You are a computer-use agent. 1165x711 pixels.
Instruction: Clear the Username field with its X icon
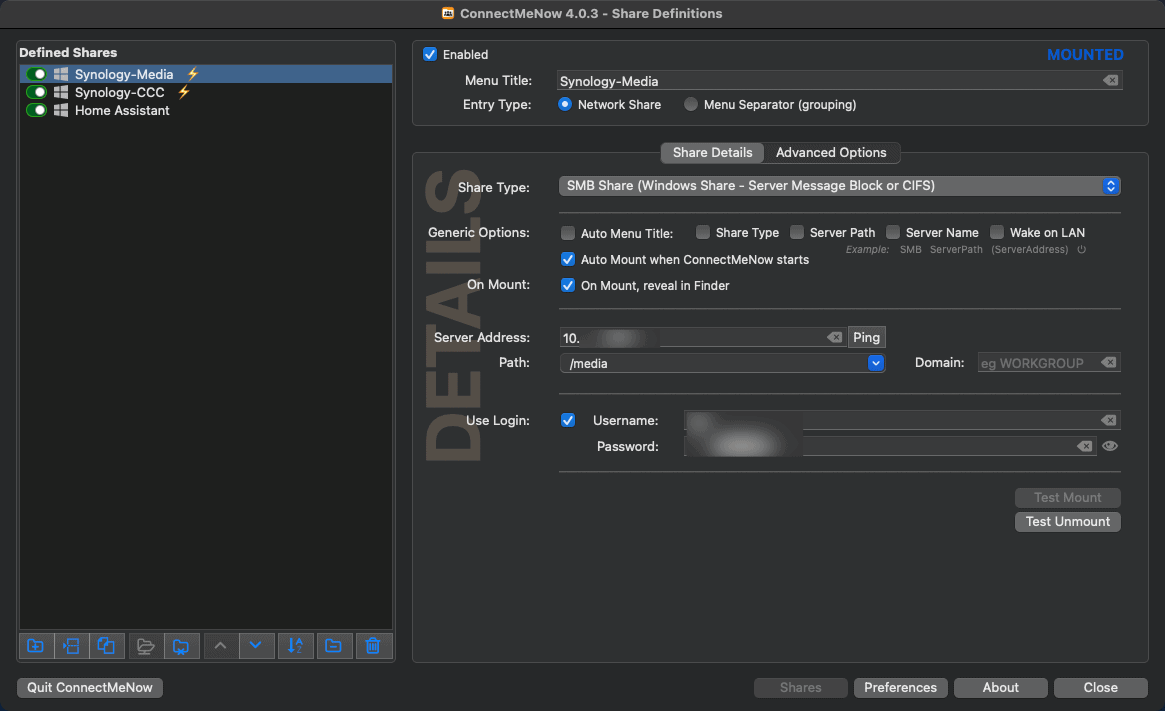pos(1109,421)
